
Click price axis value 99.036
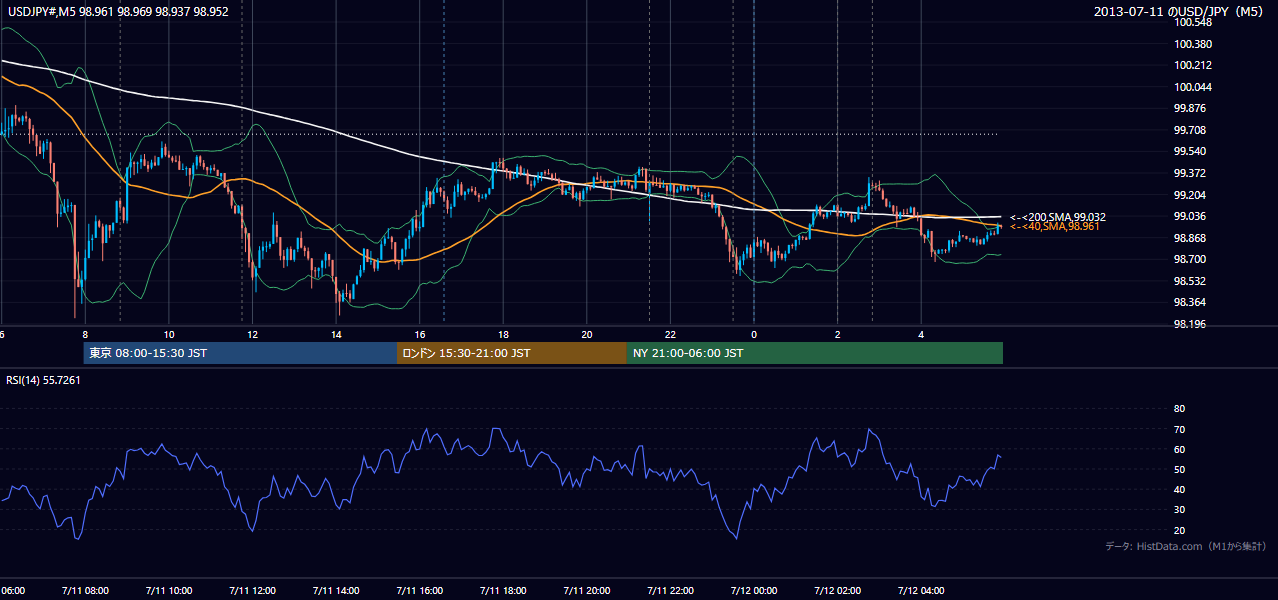coord(1190,216)
